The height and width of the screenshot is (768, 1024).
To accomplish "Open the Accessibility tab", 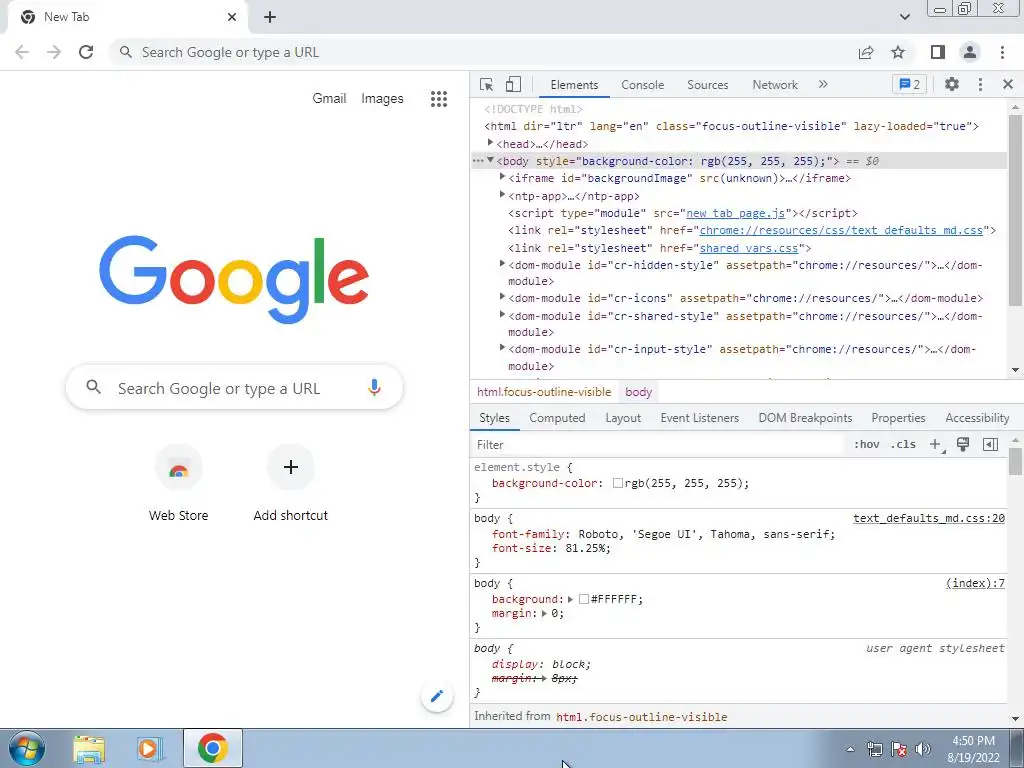I will [x=977, y=418].
